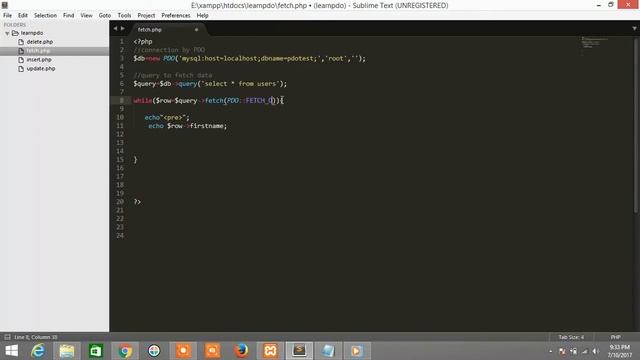The width and height of the screenshot is (640, 360).
Task: Place cursor on the PDO connection line
Action: tap(249, 58)
